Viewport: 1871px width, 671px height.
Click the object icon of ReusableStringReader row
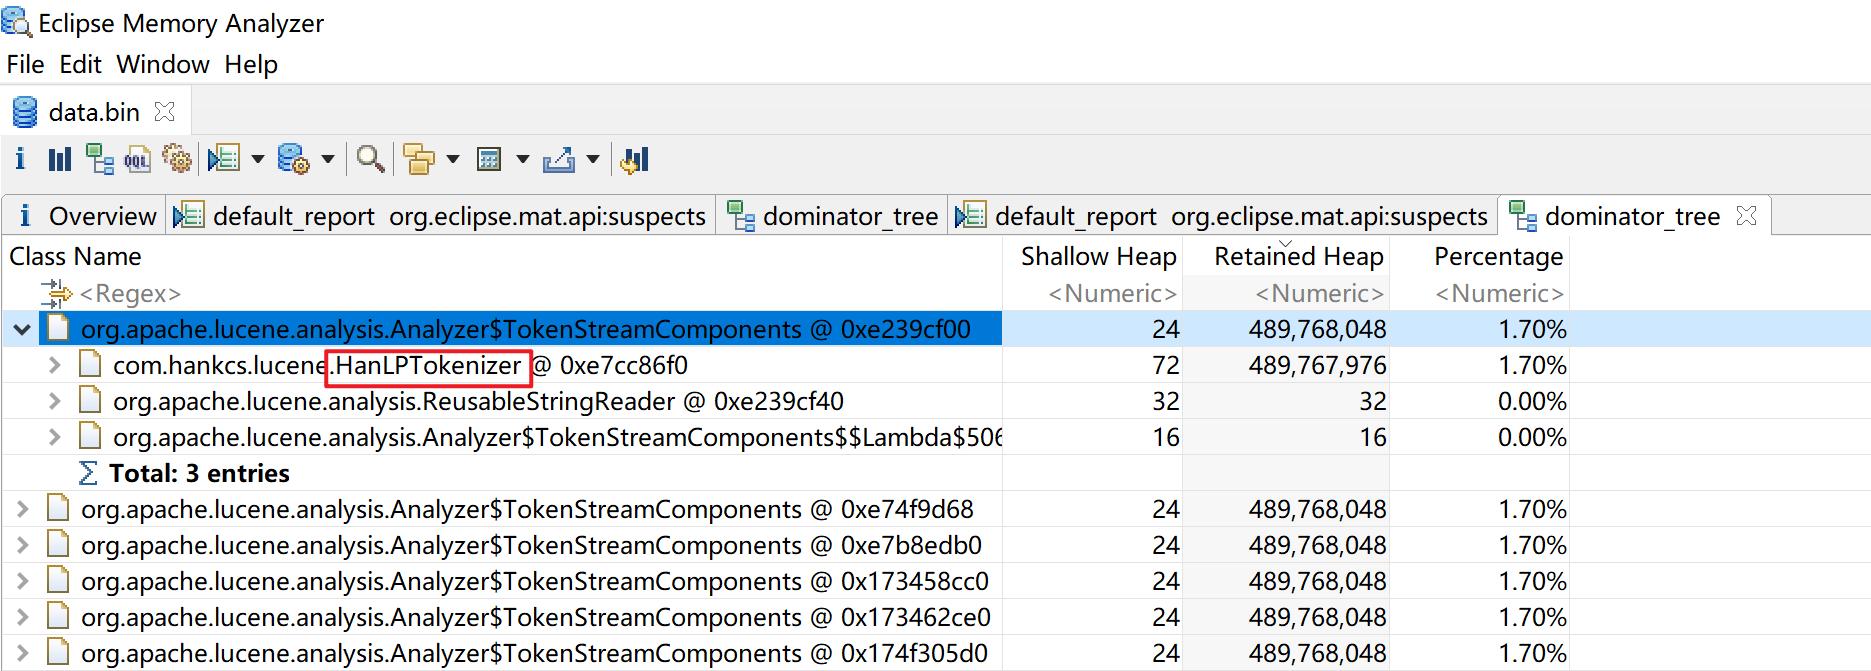tap(90, 400)
